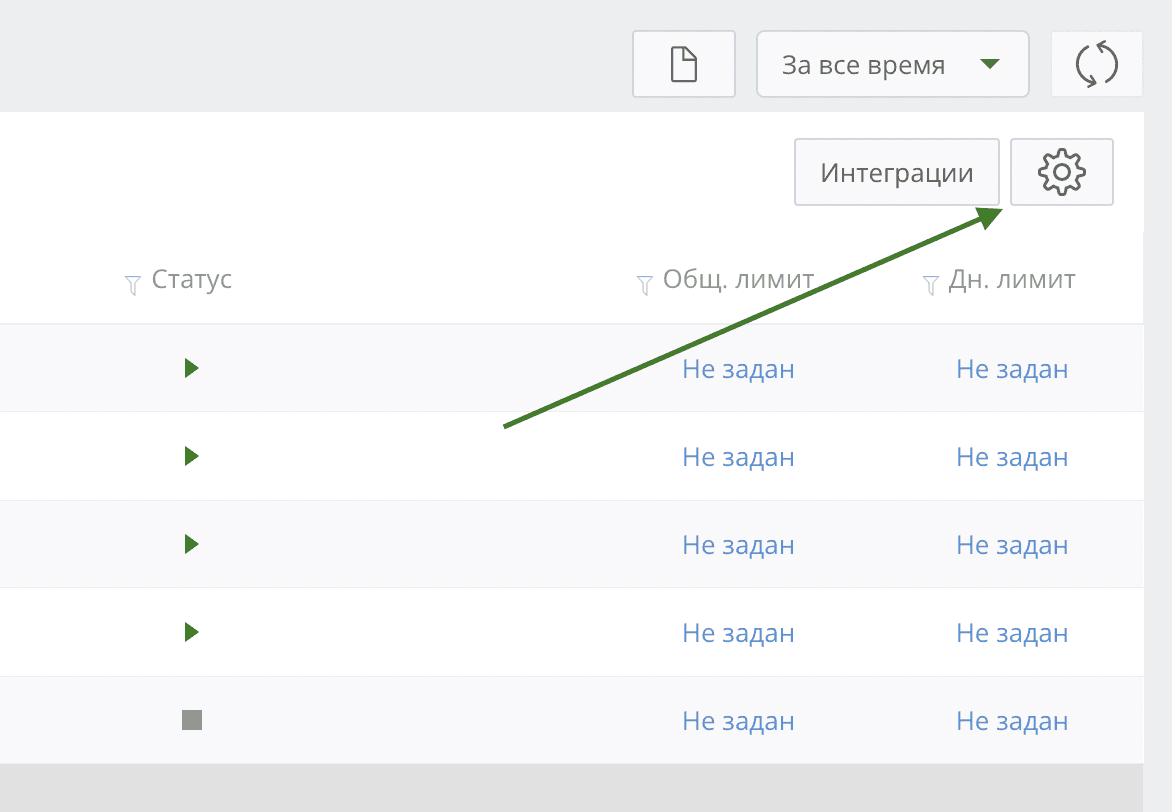Open settings via the gear icon
Screen dimensions: 1172x812
click(x=1062, y=173)
